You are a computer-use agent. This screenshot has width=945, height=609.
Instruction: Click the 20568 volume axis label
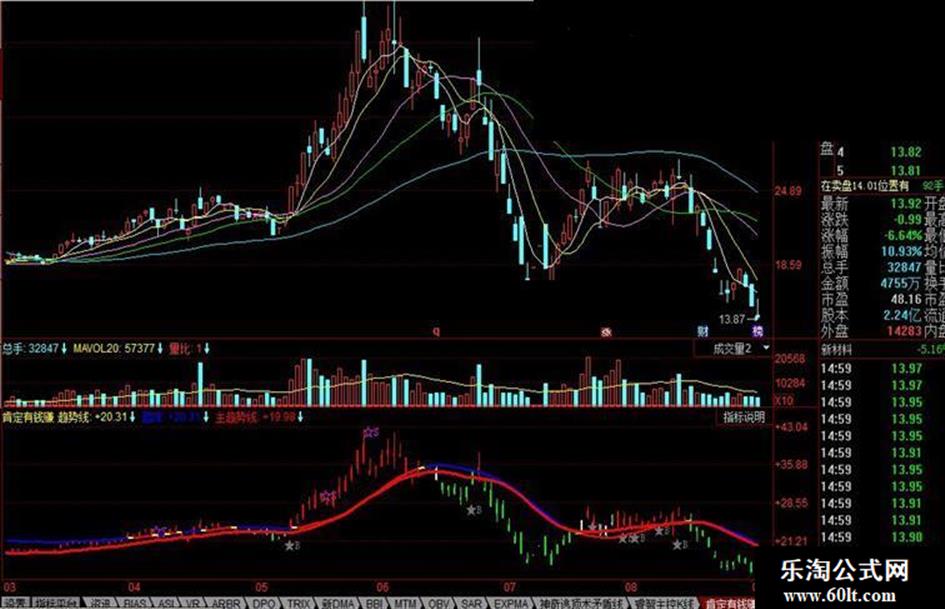(x=790, y=359)
